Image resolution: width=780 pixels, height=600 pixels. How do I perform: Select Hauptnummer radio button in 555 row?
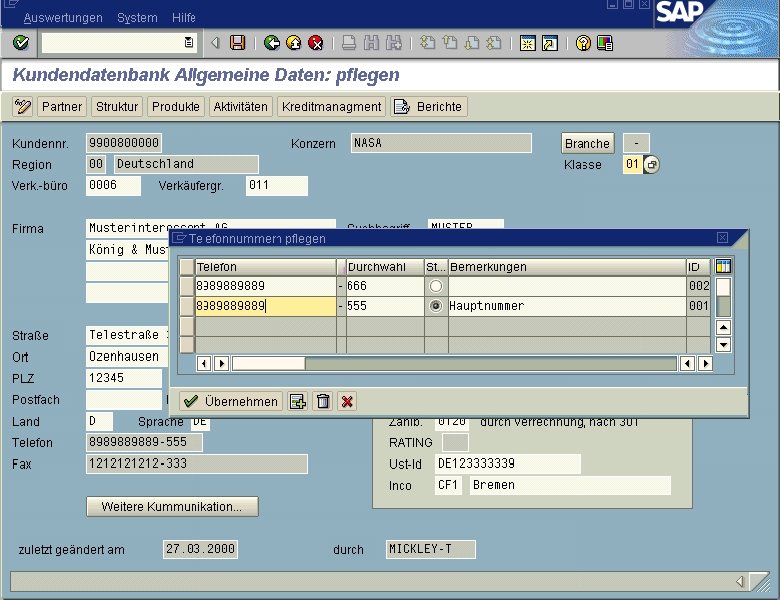pos(436,306)
